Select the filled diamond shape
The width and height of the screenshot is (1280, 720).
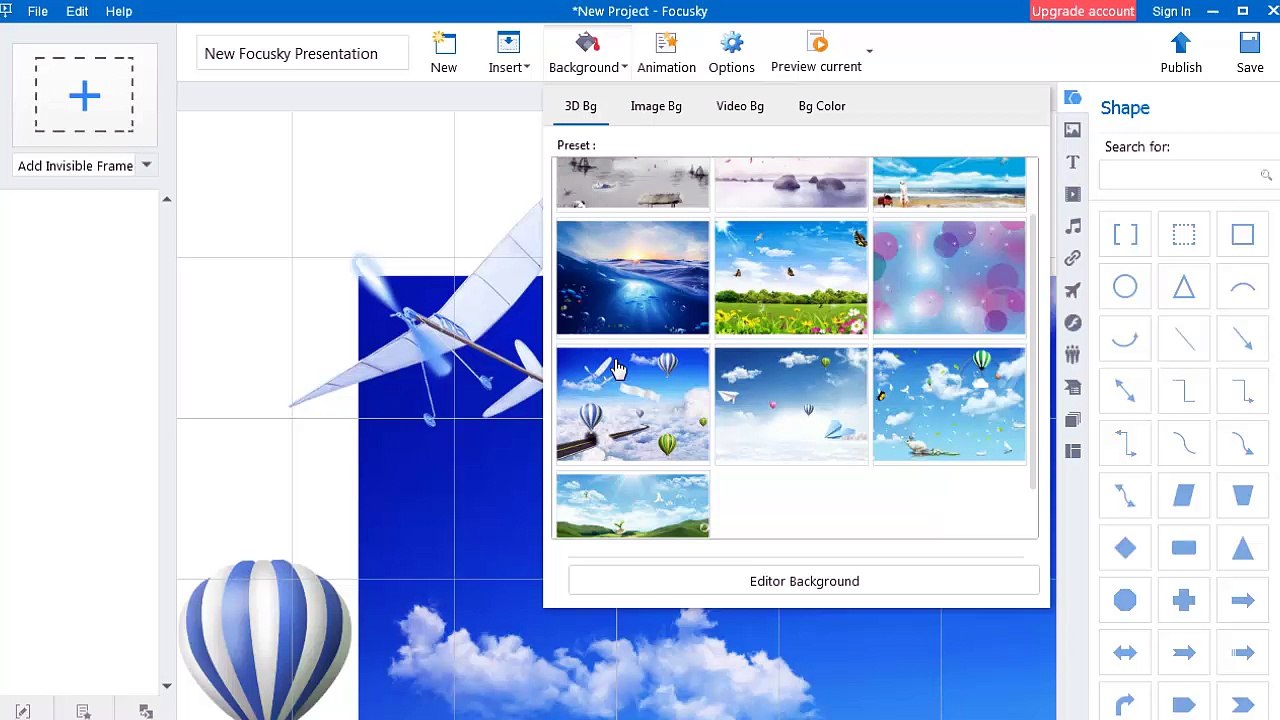pyautogui.click(x=1125, y=548)
